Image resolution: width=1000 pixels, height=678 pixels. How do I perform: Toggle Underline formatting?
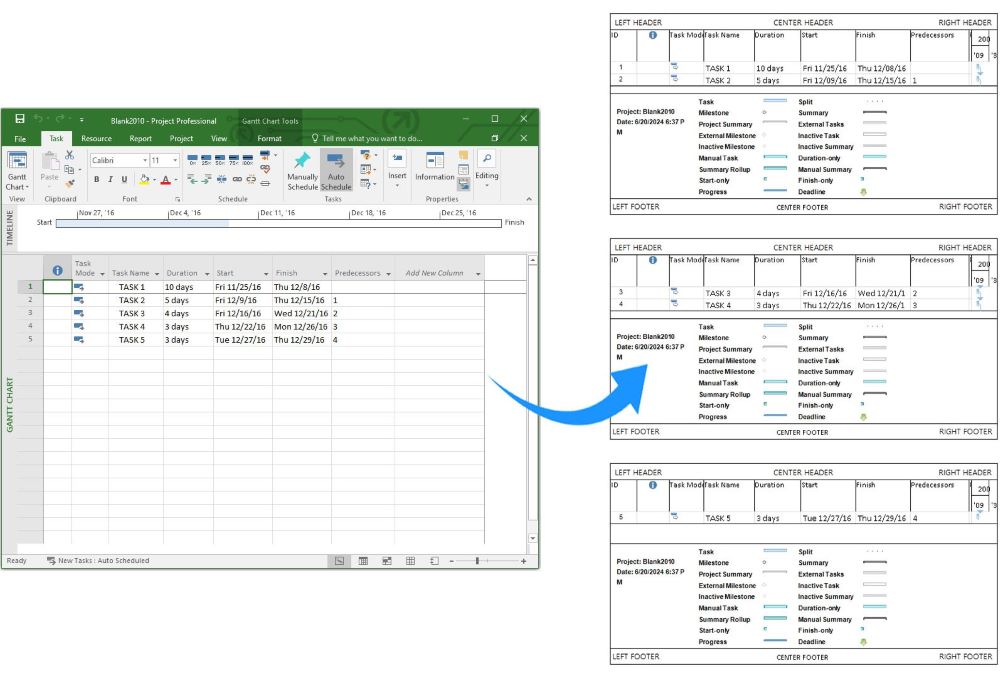tap(124, 180)
